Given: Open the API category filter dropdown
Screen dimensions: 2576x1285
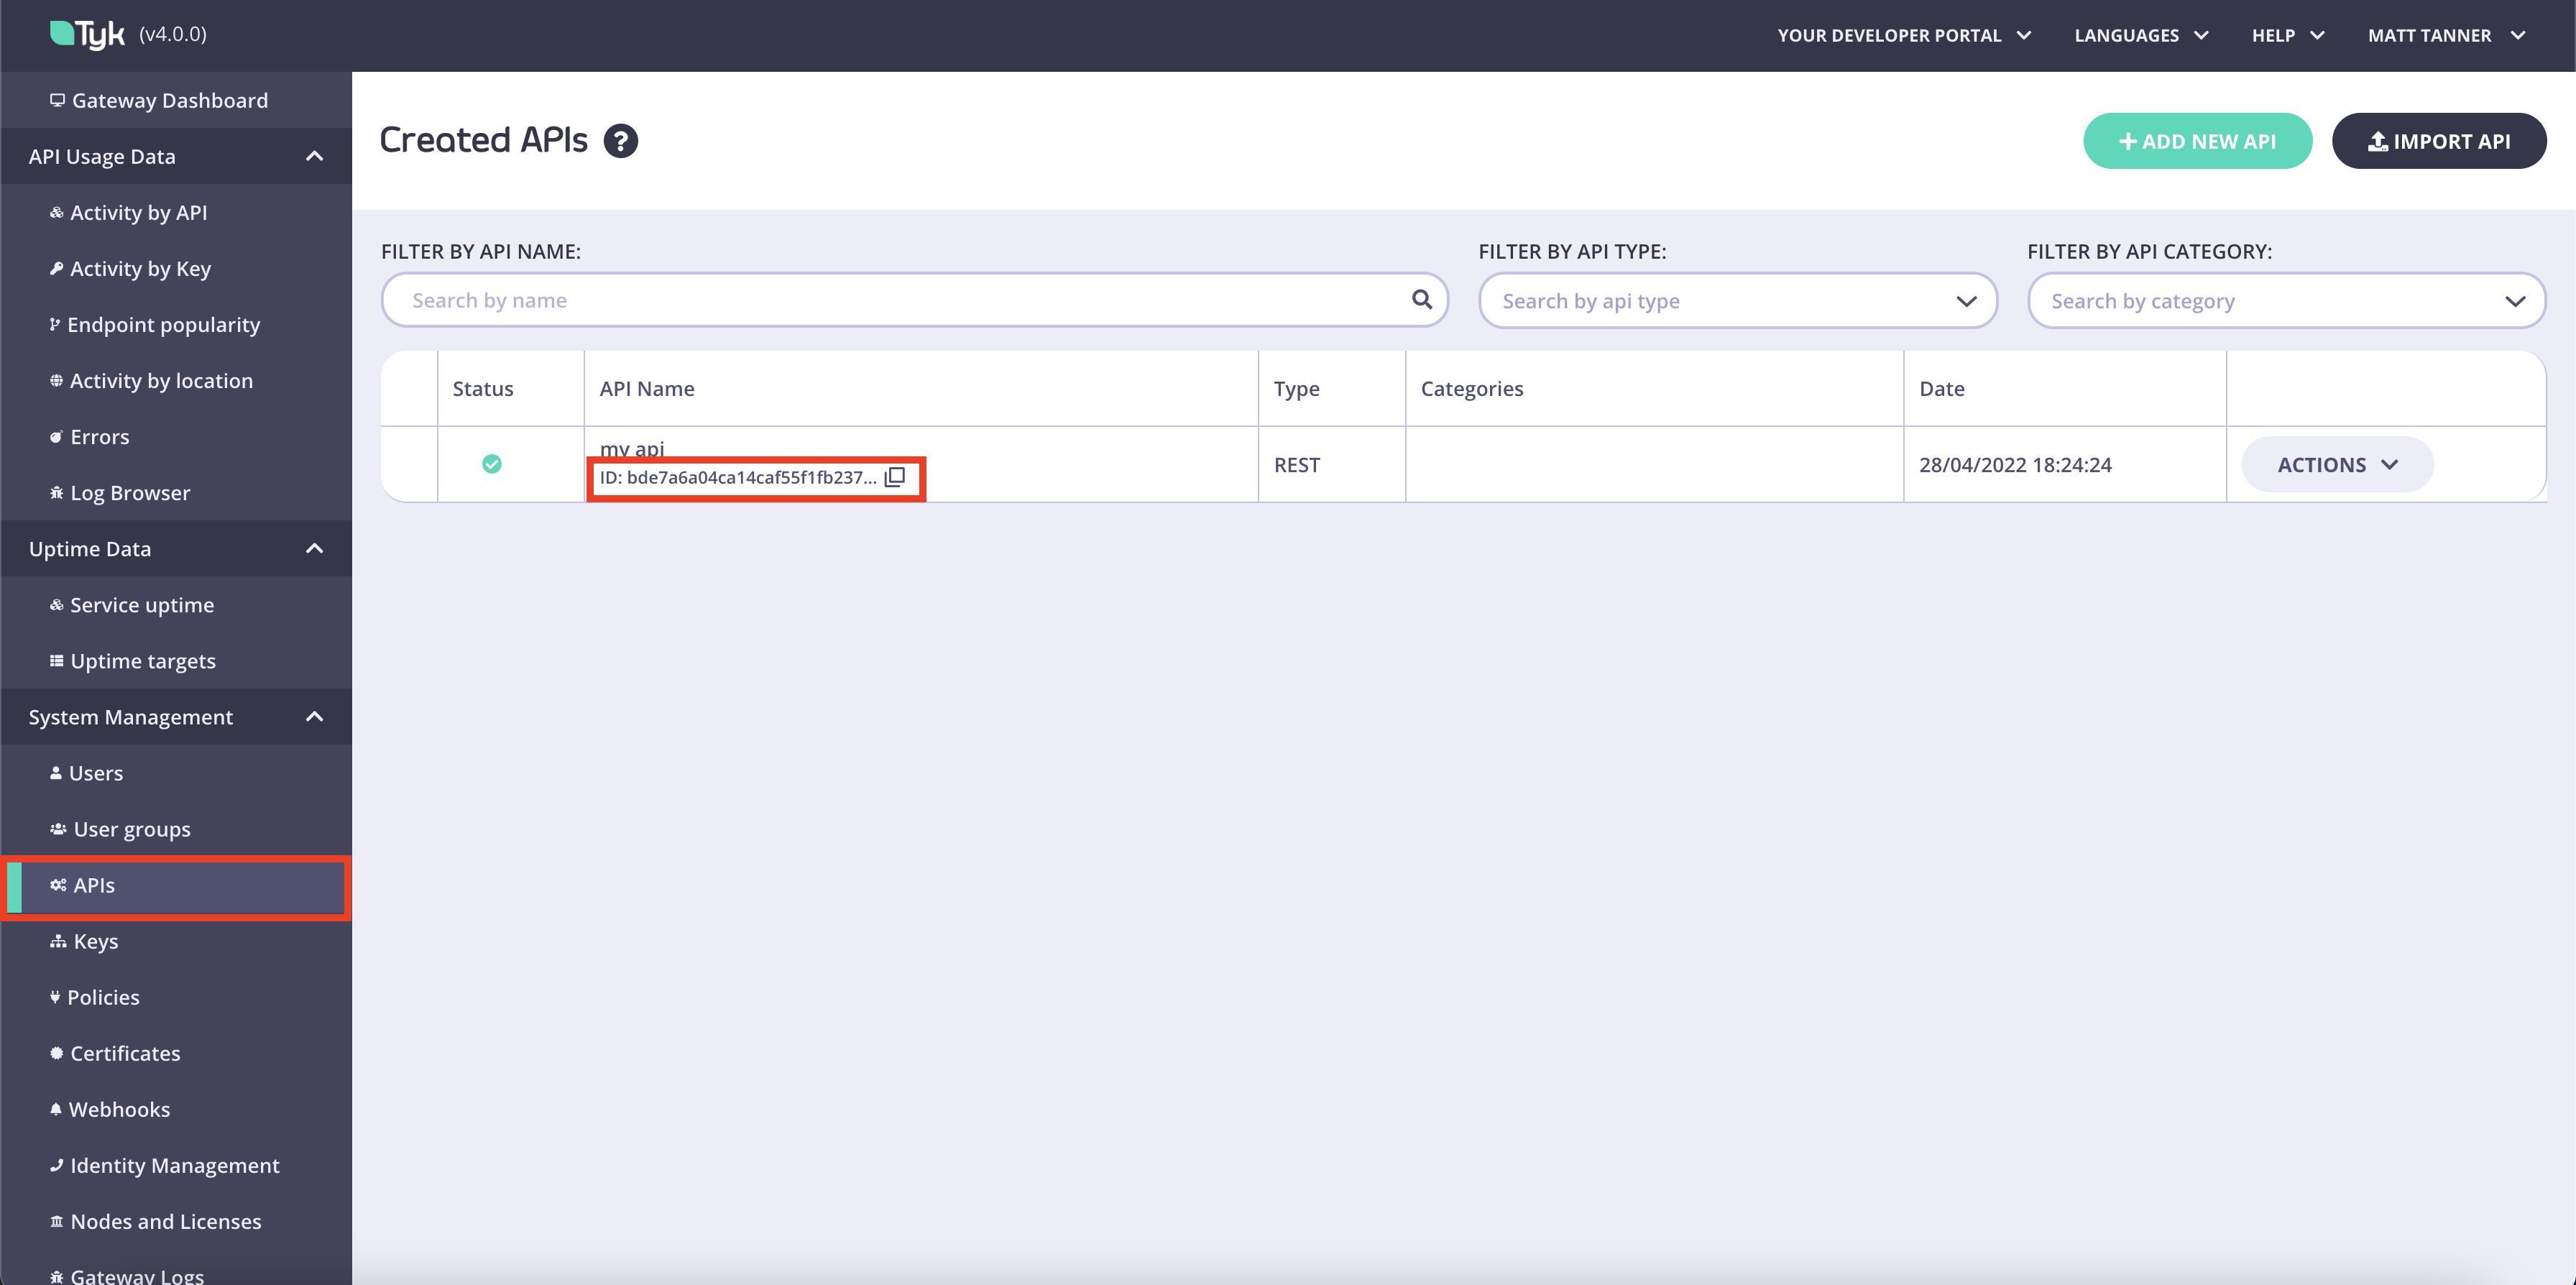Looking at the screenshot, I should pos(2285,301).
